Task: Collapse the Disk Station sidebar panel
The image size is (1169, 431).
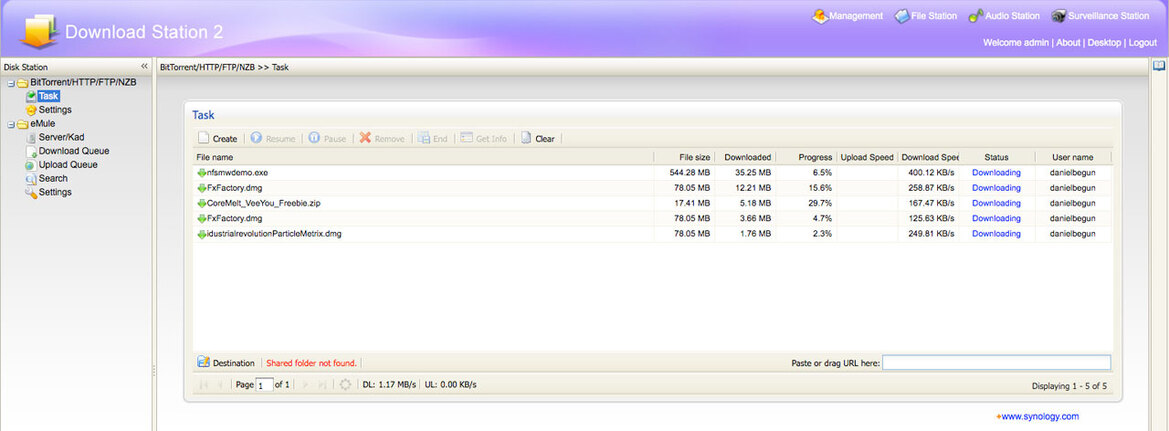Action: pyautogui.click(x=145, y=66)
